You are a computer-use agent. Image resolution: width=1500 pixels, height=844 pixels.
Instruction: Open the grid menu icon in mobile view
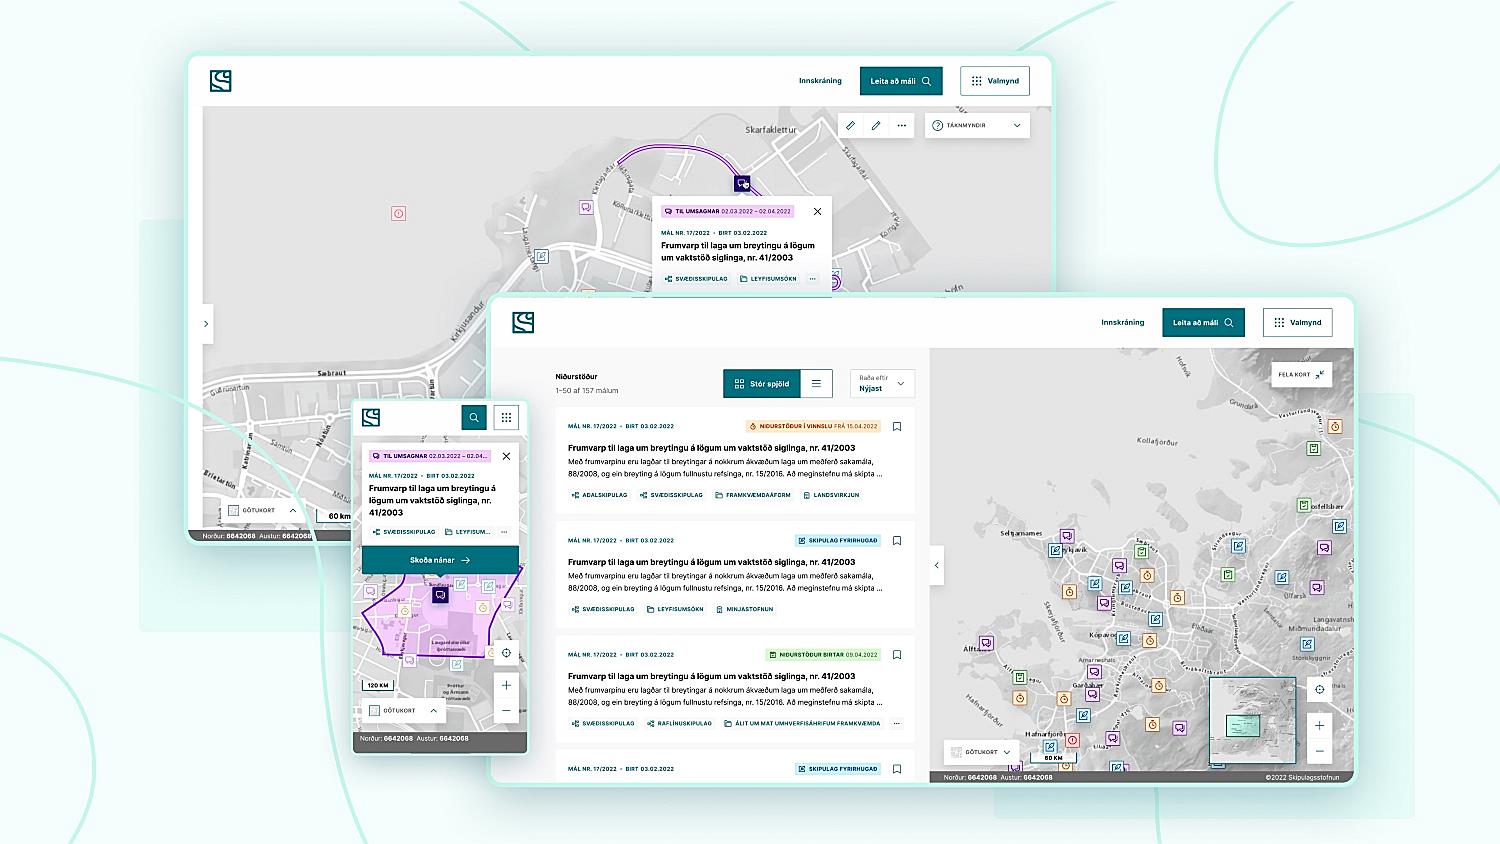click(x=506, y=418)
